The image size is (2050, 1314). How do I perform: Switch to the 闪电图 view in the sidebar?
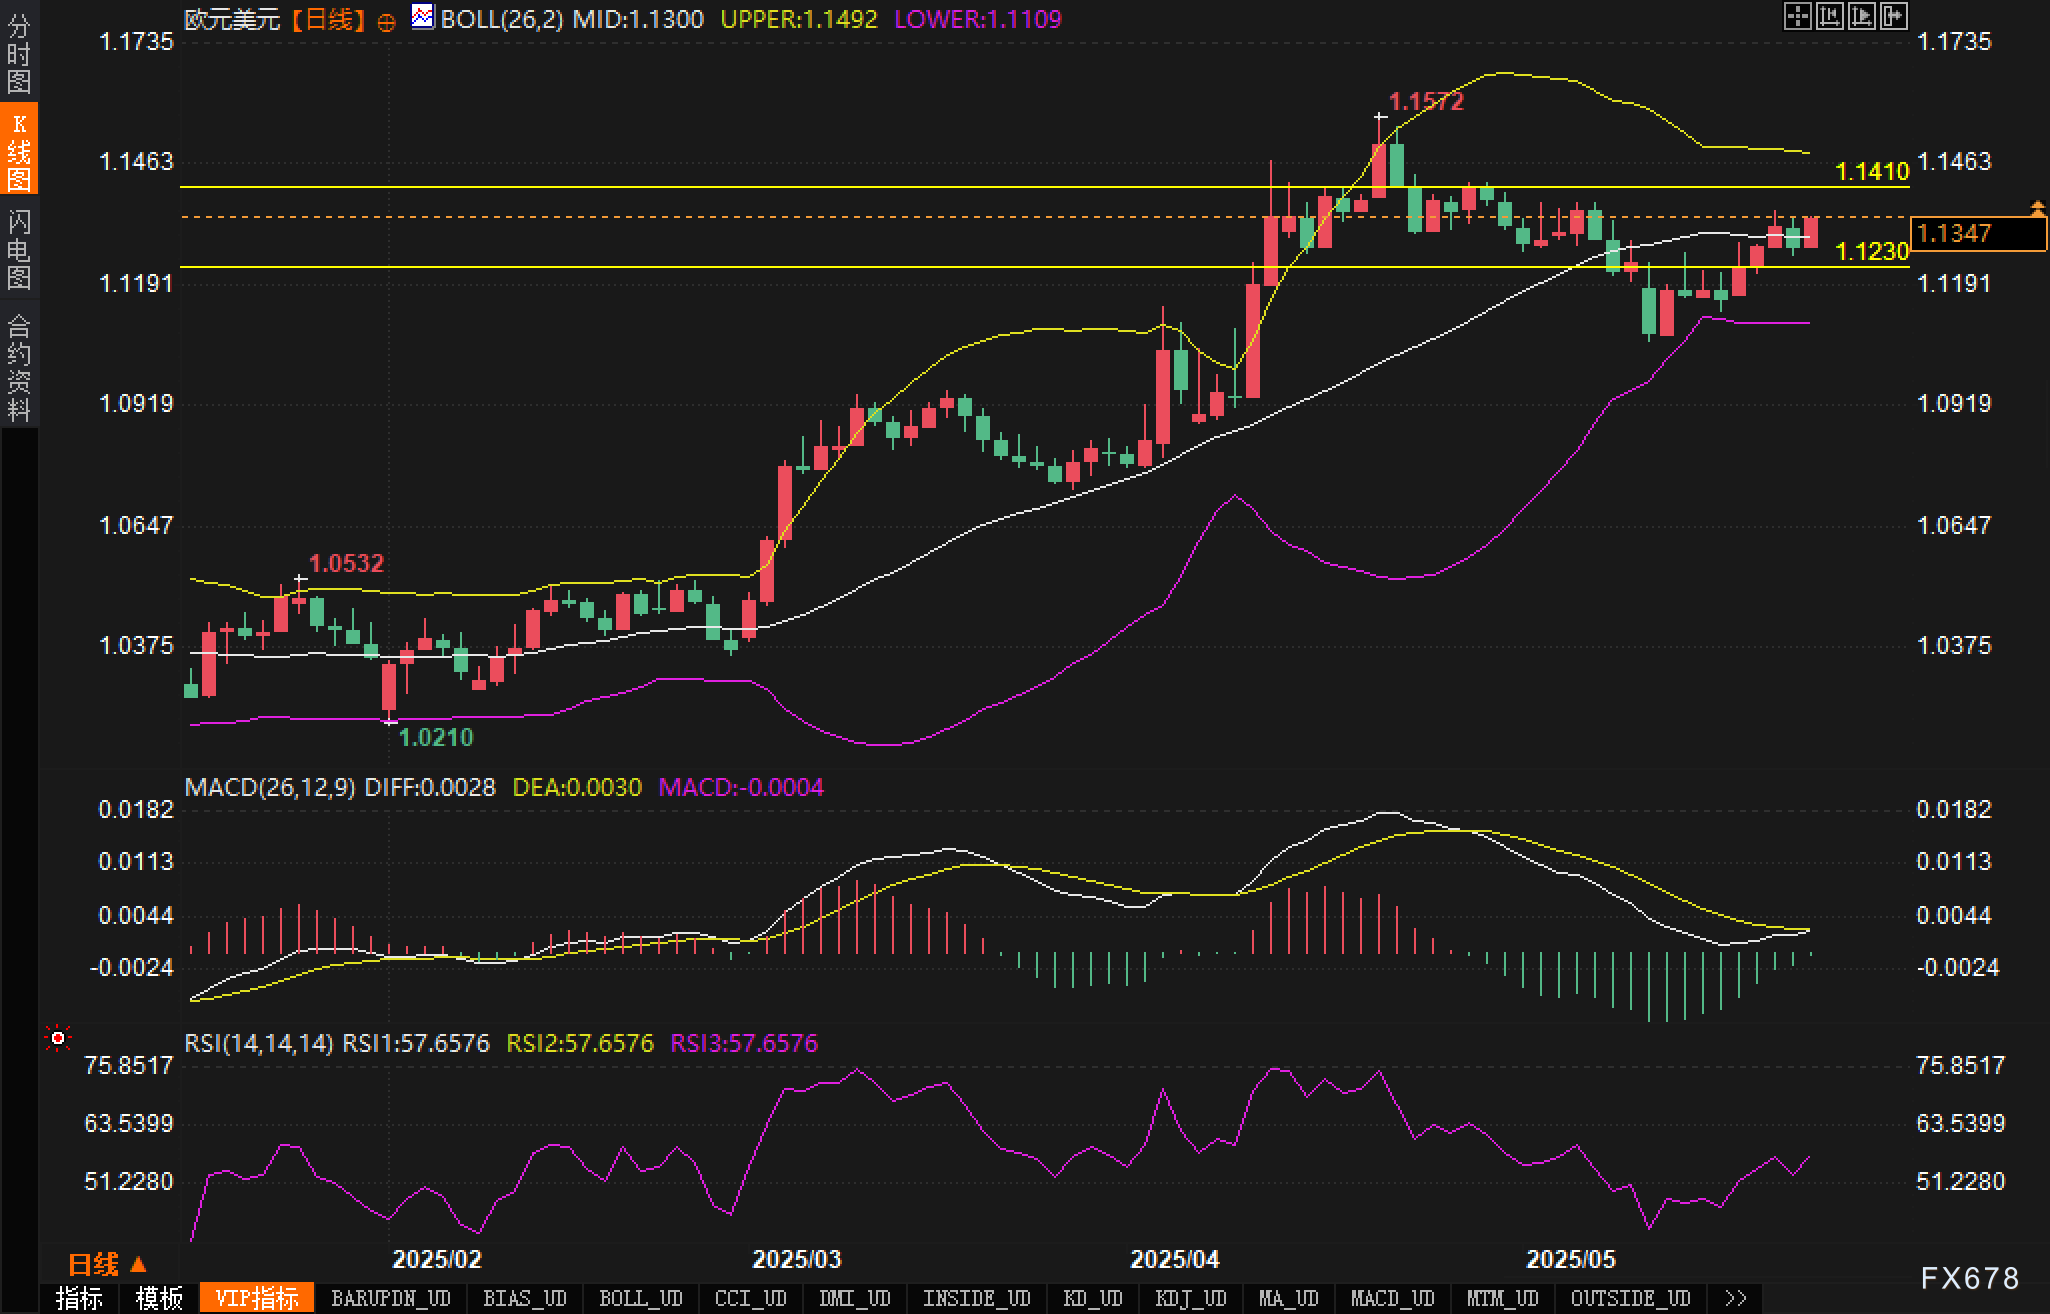pos(19,249)
